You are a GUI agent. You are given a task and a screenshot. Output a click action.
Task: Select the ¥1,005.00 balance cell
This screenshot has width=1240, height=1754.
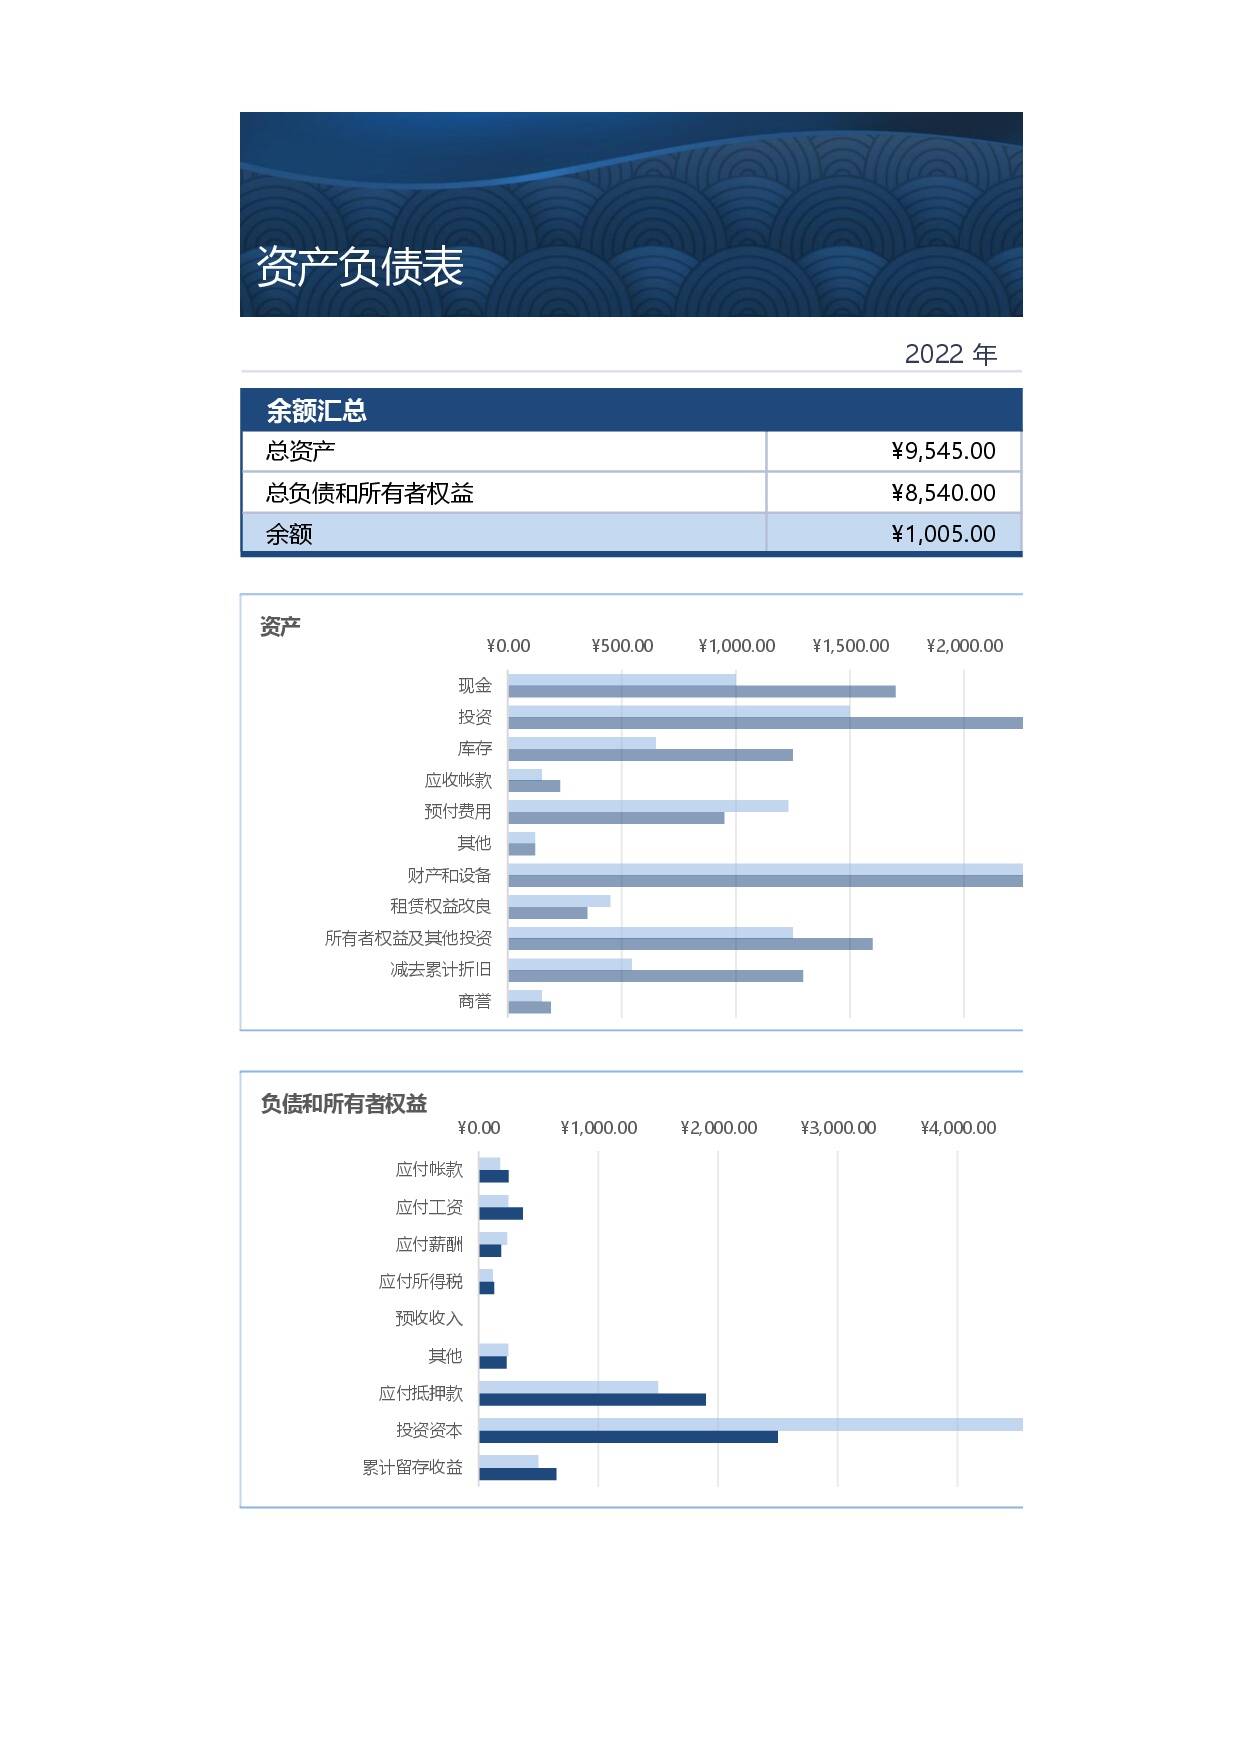[942, 534]
